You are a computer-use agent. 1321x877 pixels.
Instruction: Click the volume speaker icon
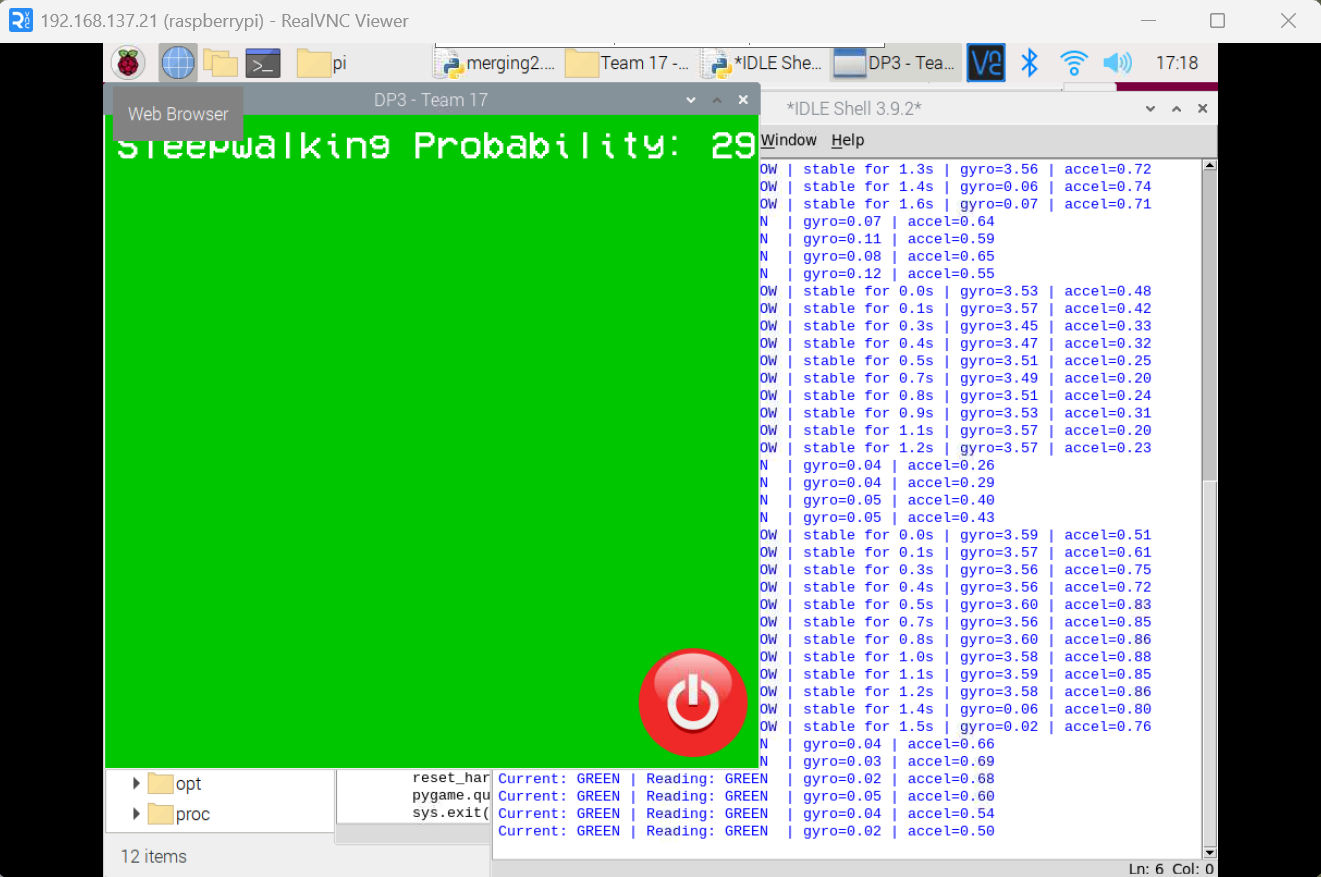click(x=1117, y=62)
